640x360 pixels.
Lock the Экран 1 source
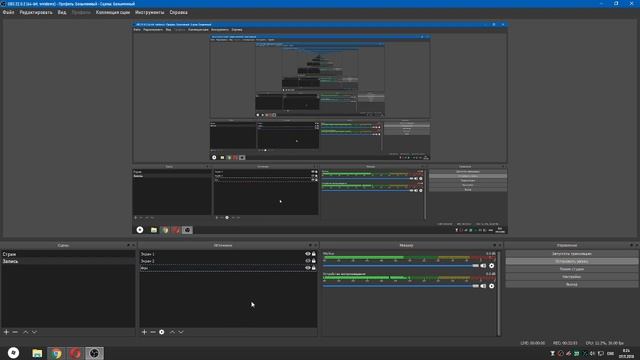[314, 254]
